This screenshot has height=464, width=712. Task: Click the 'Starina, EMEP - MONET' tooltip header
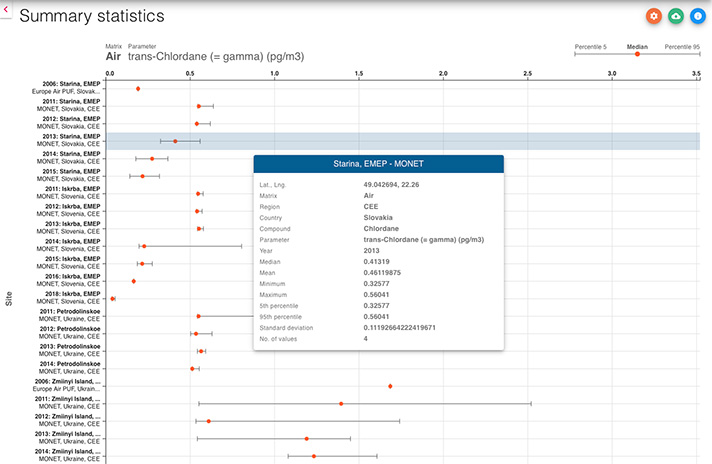379,164
